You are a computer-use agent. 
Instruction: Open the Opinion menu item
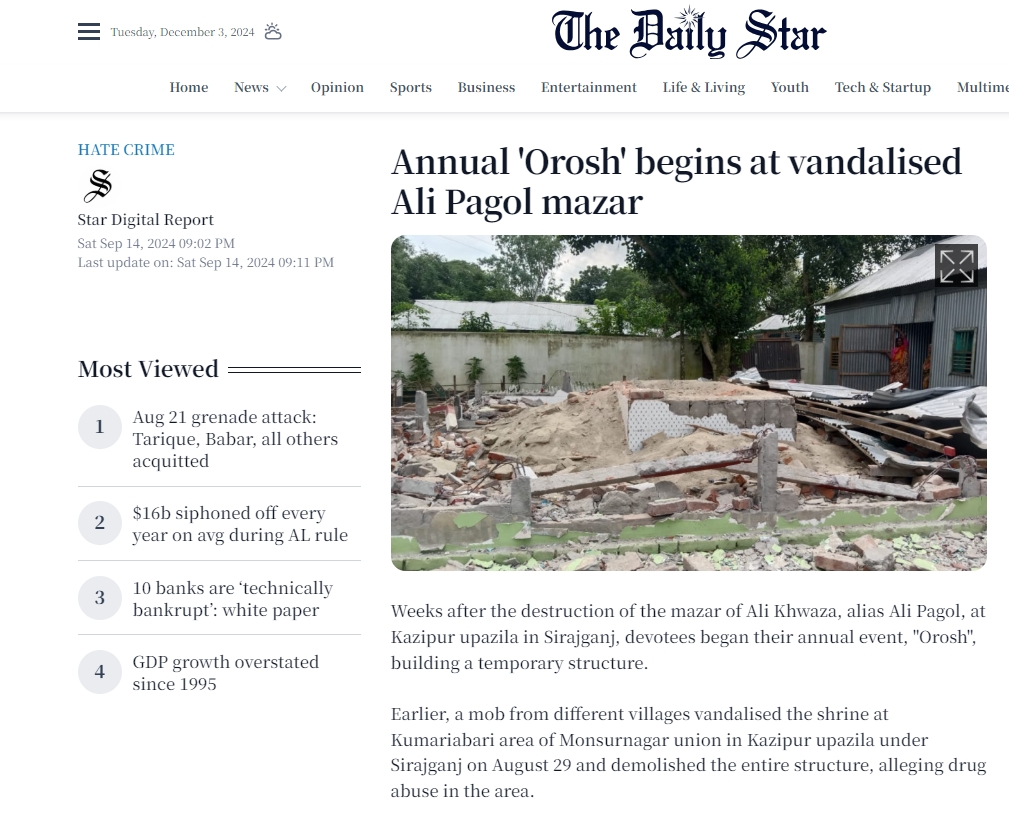pyautogui.click(x=337, y=88)
